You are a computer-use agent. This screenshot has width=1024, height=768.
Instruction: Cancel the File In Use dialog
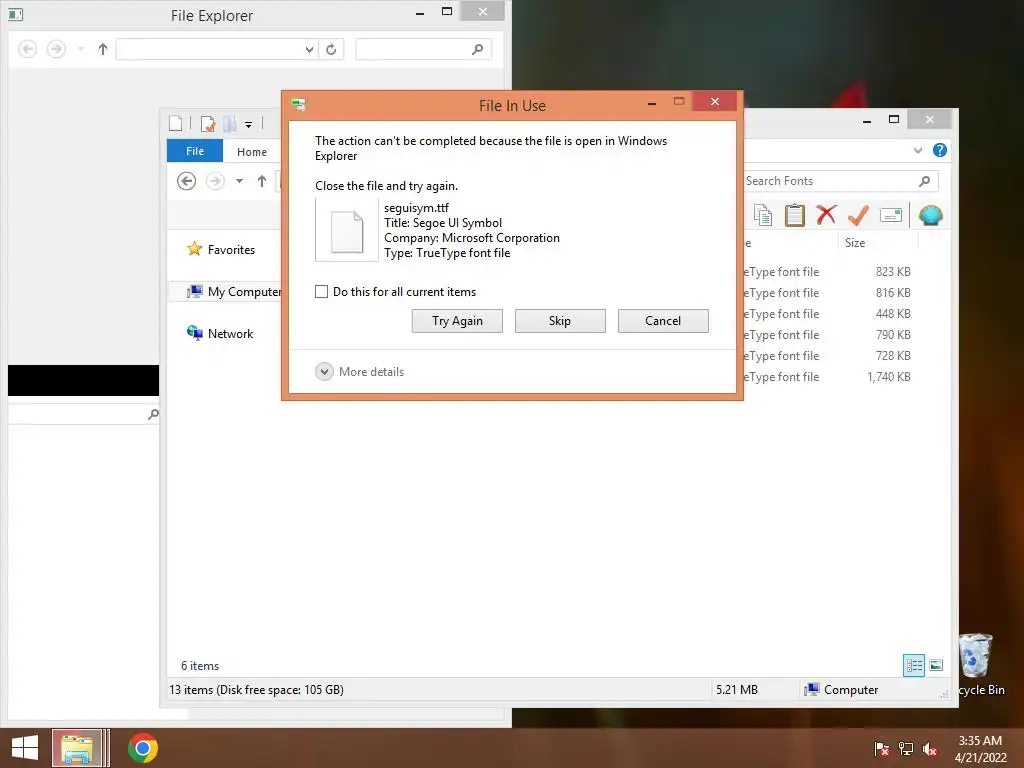(x=663, y=321)
